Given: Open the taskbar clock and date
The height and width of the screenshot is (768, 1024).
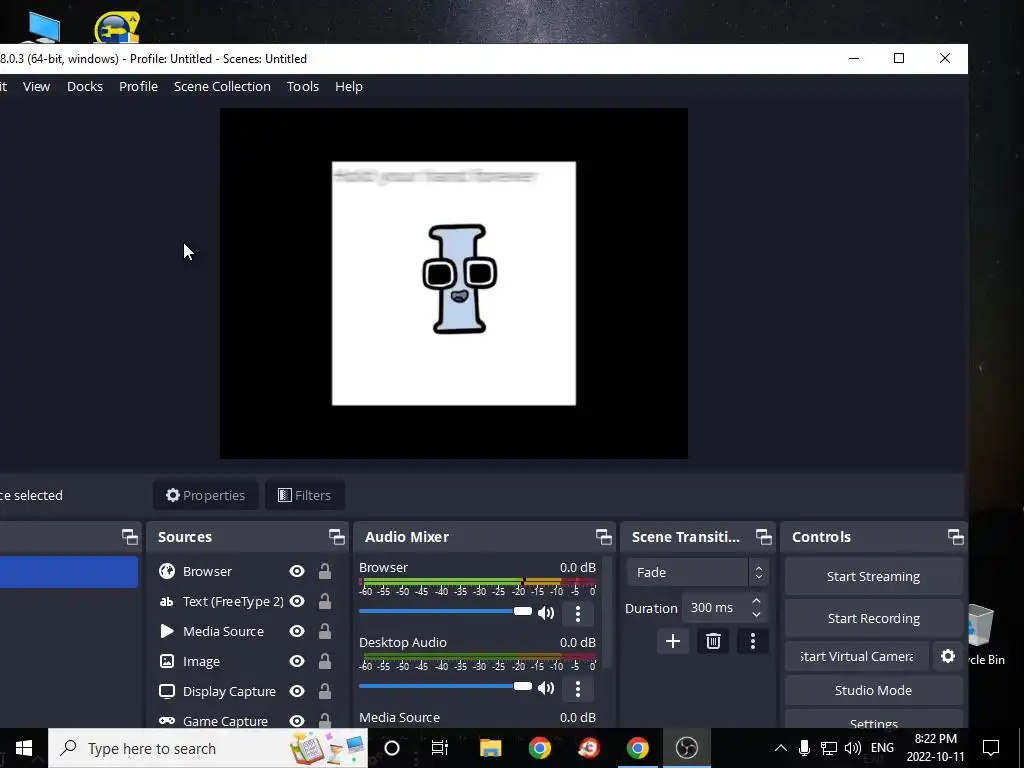Looking at the screenshot, I should coord(935,748).
